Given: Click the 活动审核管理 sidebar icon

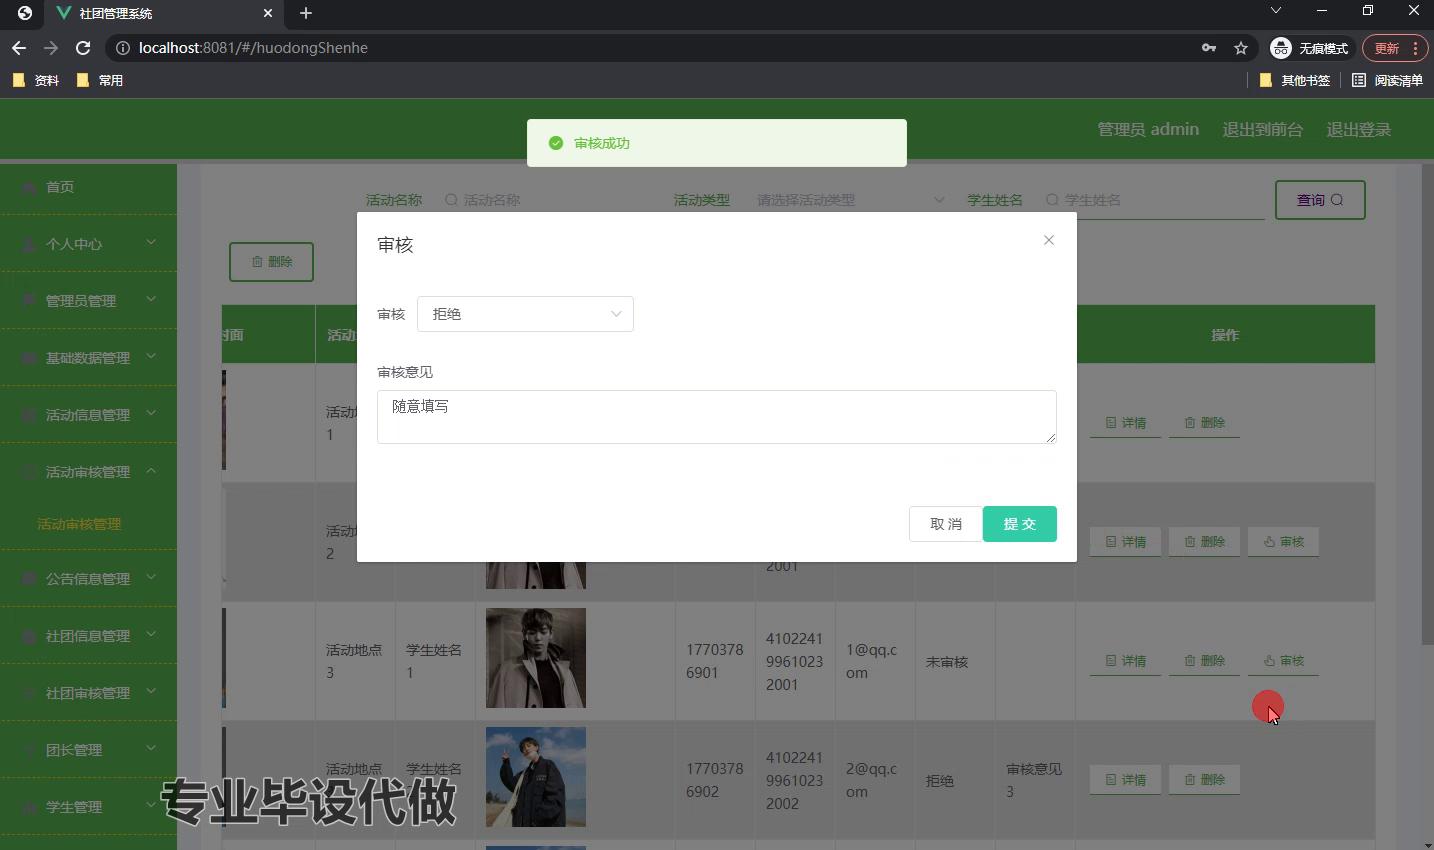Looking at the screenshot, I should (x=27, y=471).
